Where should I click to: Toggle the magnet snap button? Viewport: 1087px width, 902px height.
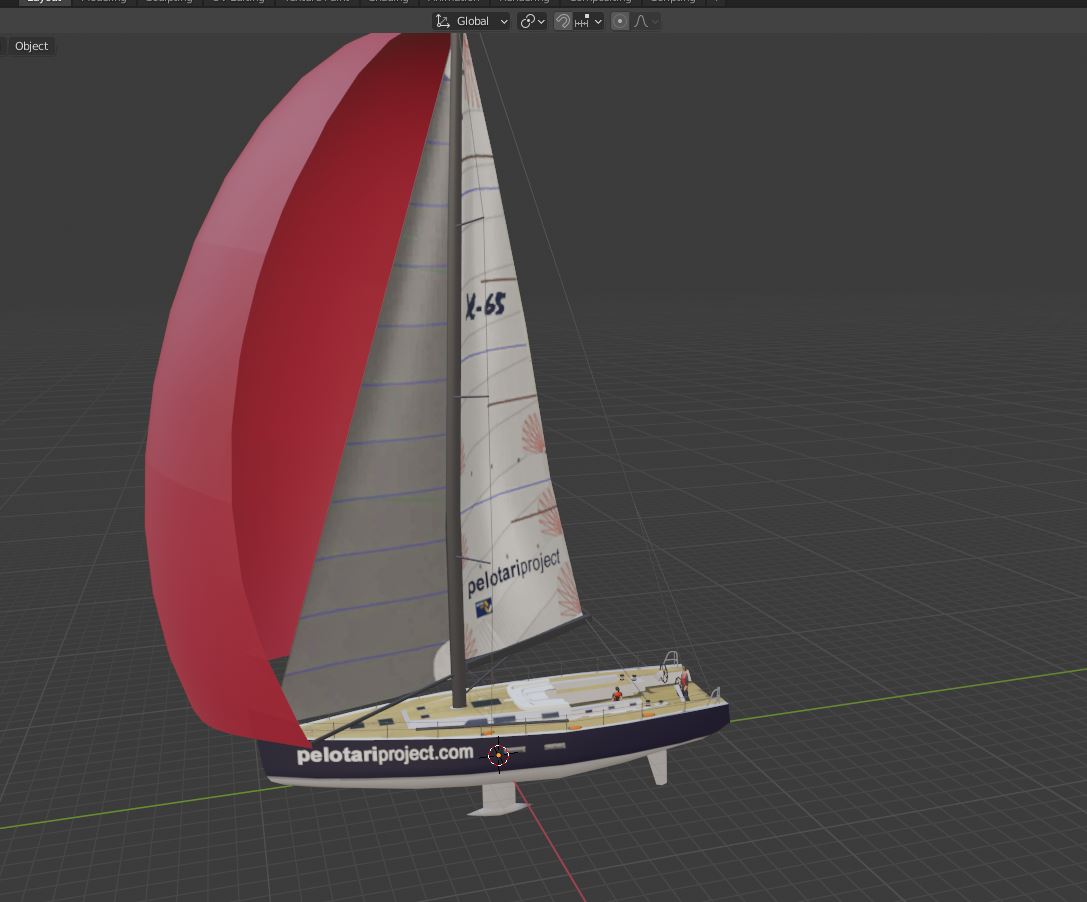562,21
